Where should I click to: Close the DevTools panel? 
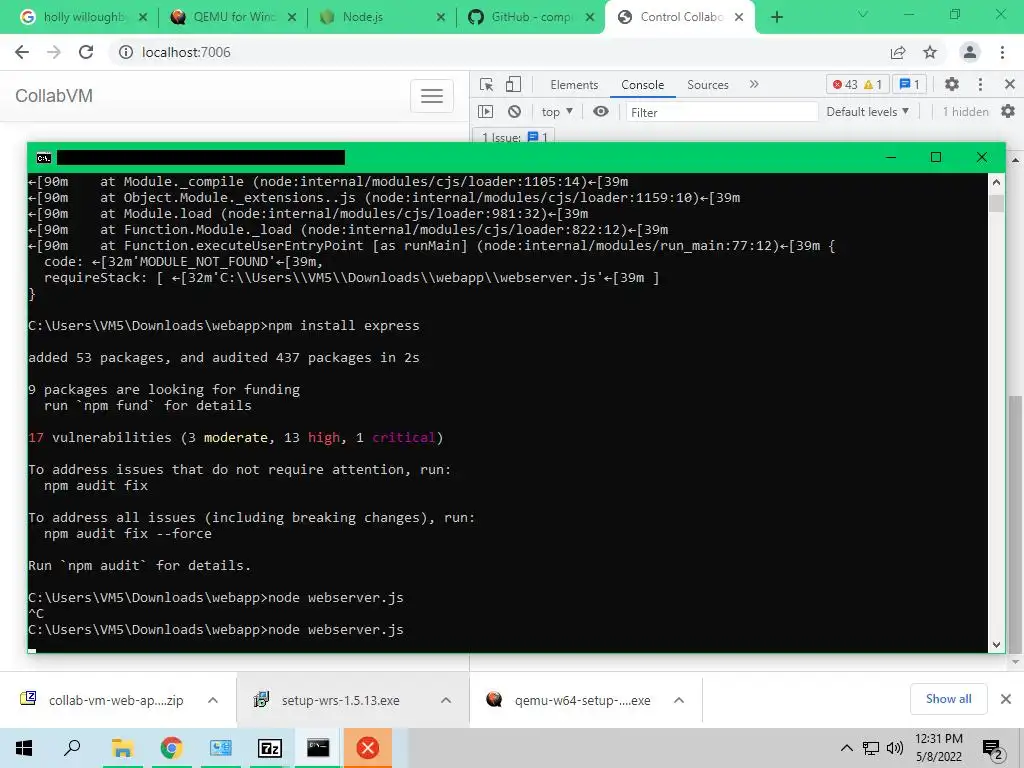click(x=1010, y=84)
